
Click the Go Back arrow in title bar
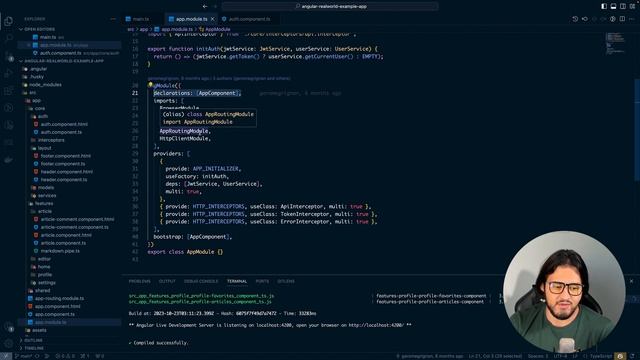tap(205, 6)
